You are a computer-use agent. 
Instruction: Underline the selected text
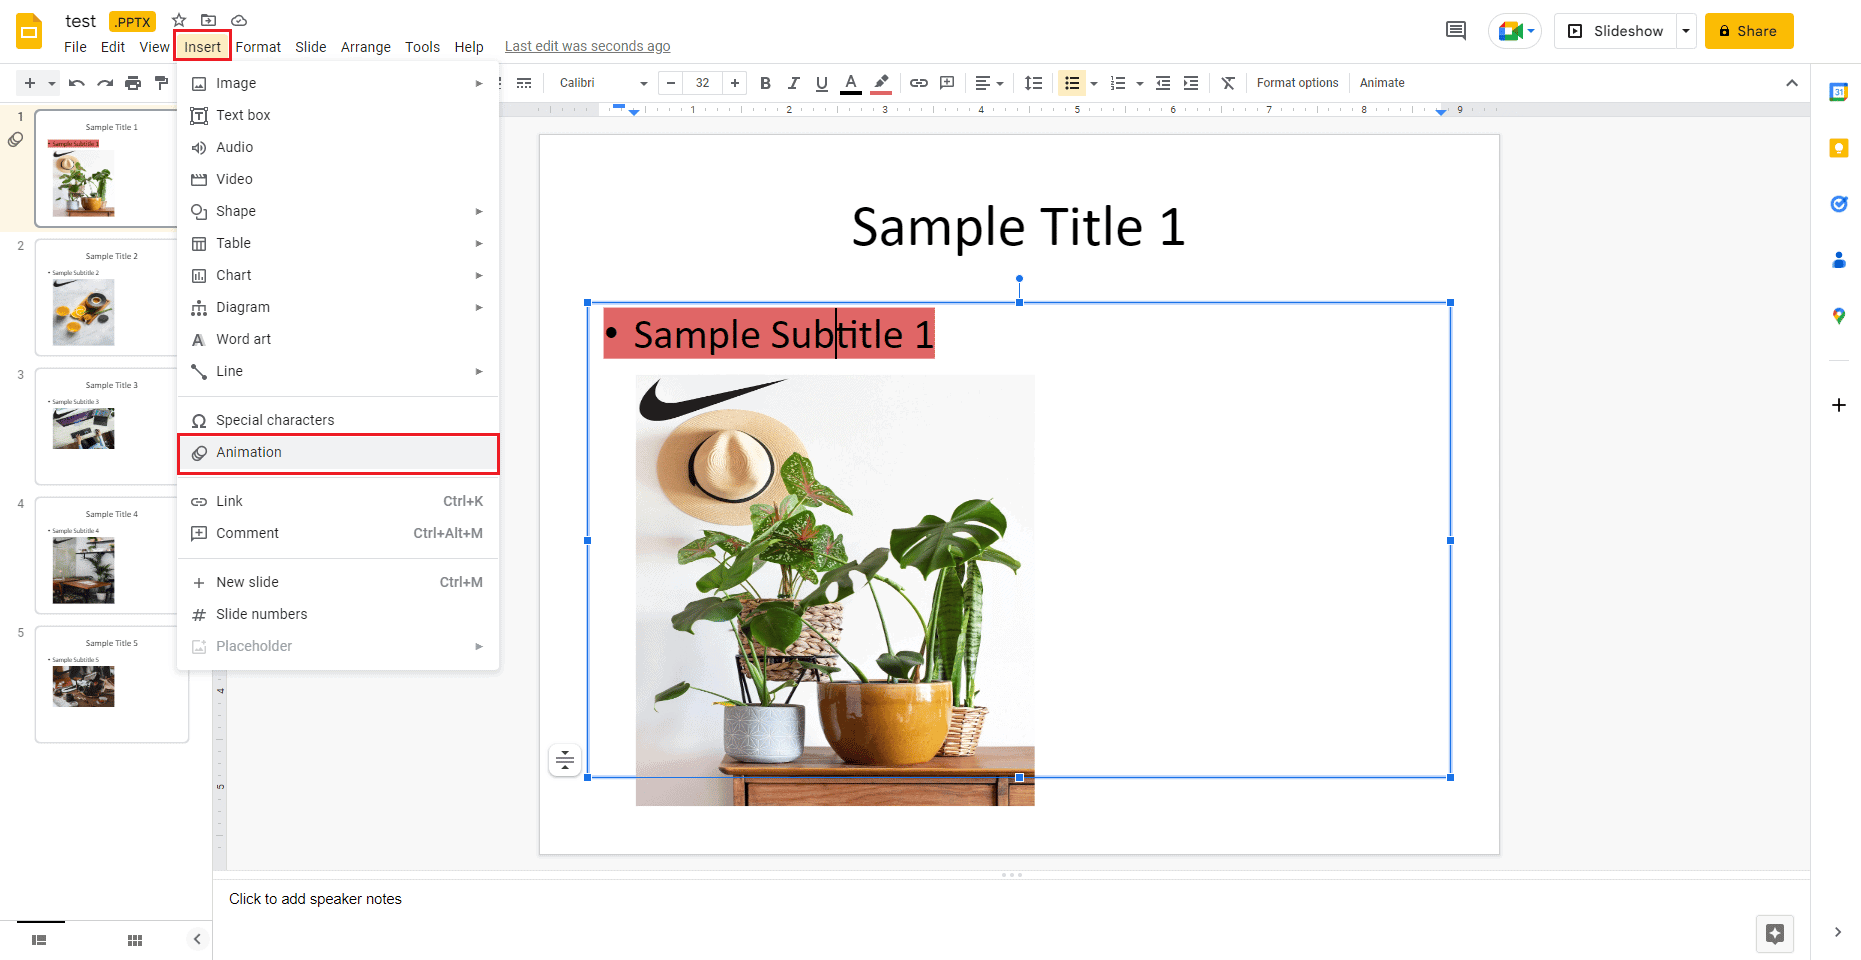click(821, 83)
